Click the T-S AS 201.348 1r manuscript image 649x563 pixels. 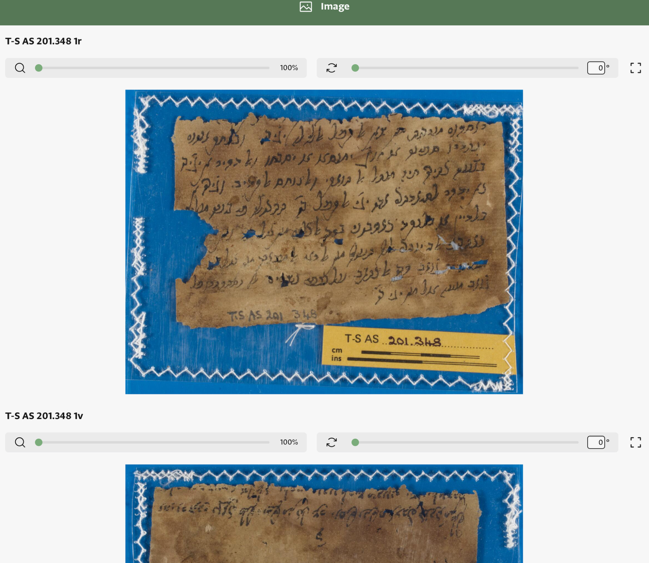click(324, 242)
